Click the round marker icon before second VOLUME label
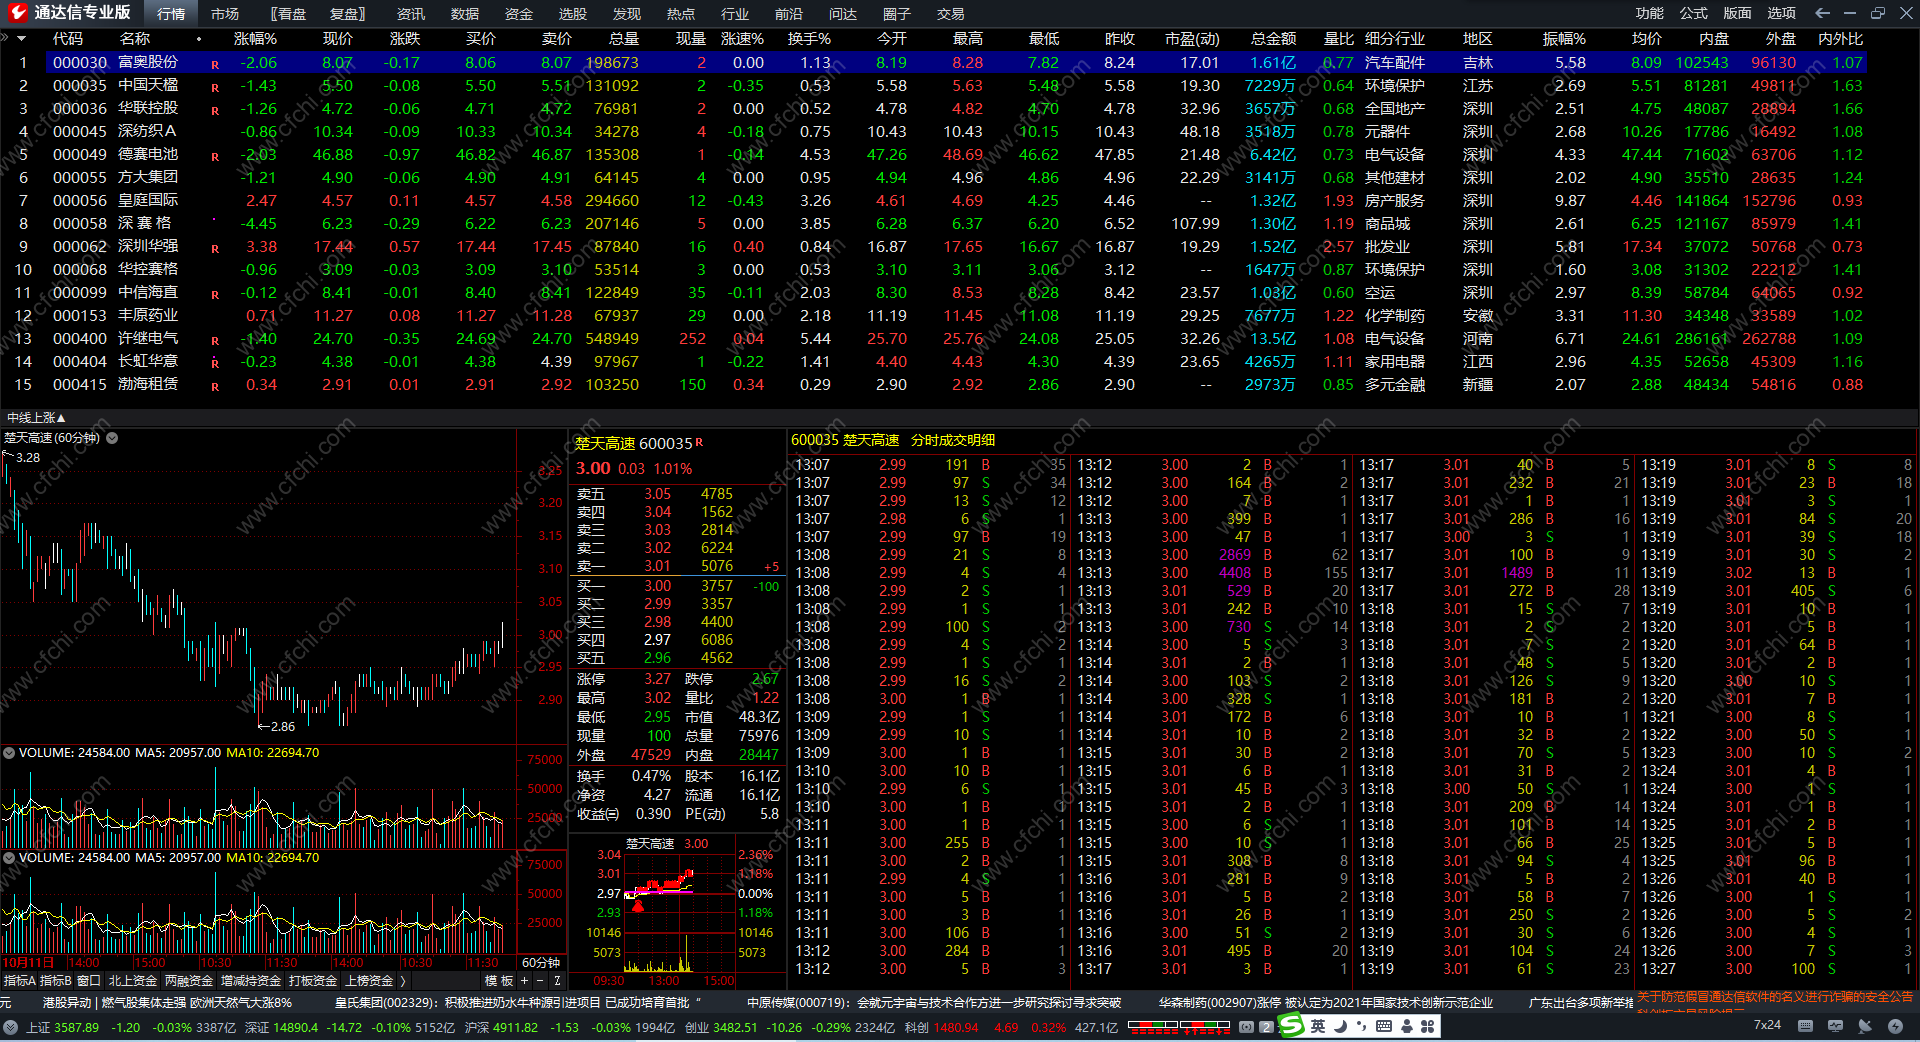1920x1042 pixels. (9, 858)
